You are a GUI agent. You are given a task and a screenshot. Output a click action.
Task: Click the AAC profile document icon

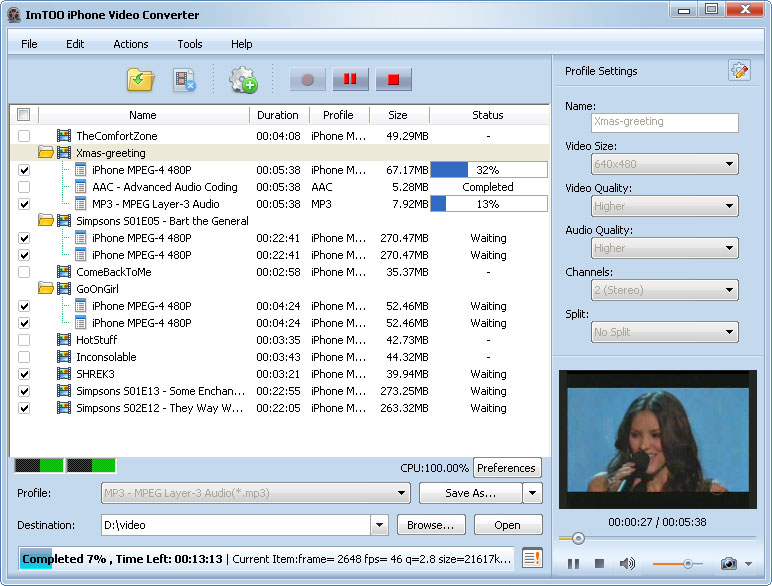click(x=81, y=187)
